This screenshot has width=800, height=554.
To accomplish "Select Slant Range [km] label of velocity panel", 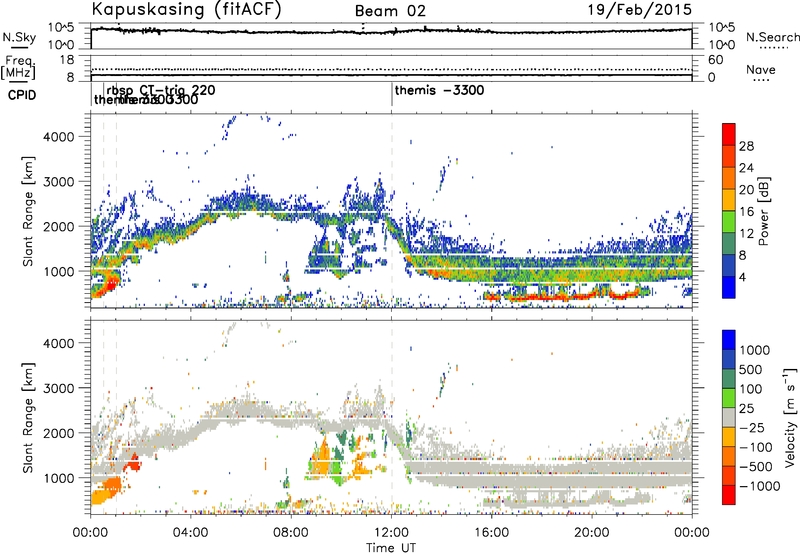I will pyautogui.click(x=28, y=418).
